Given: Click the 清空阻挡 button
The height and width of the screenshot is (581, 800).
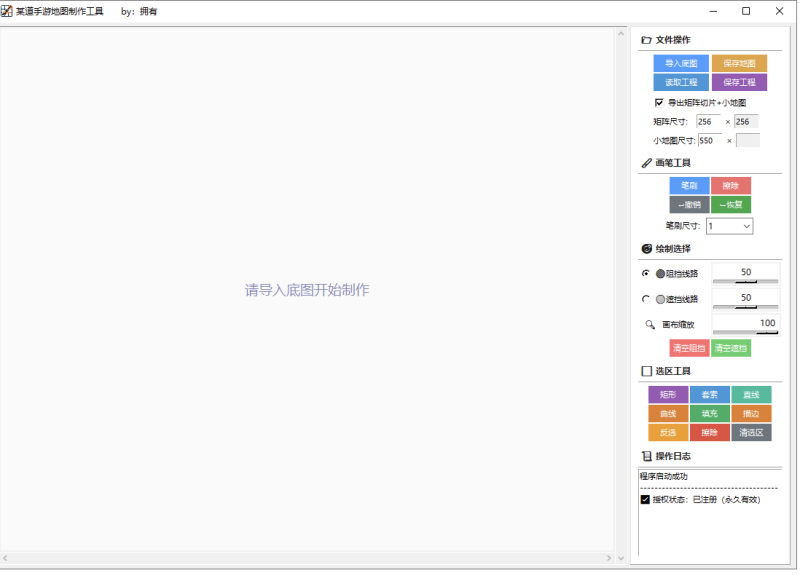Looking at the screenshot, I should point(689,348).
